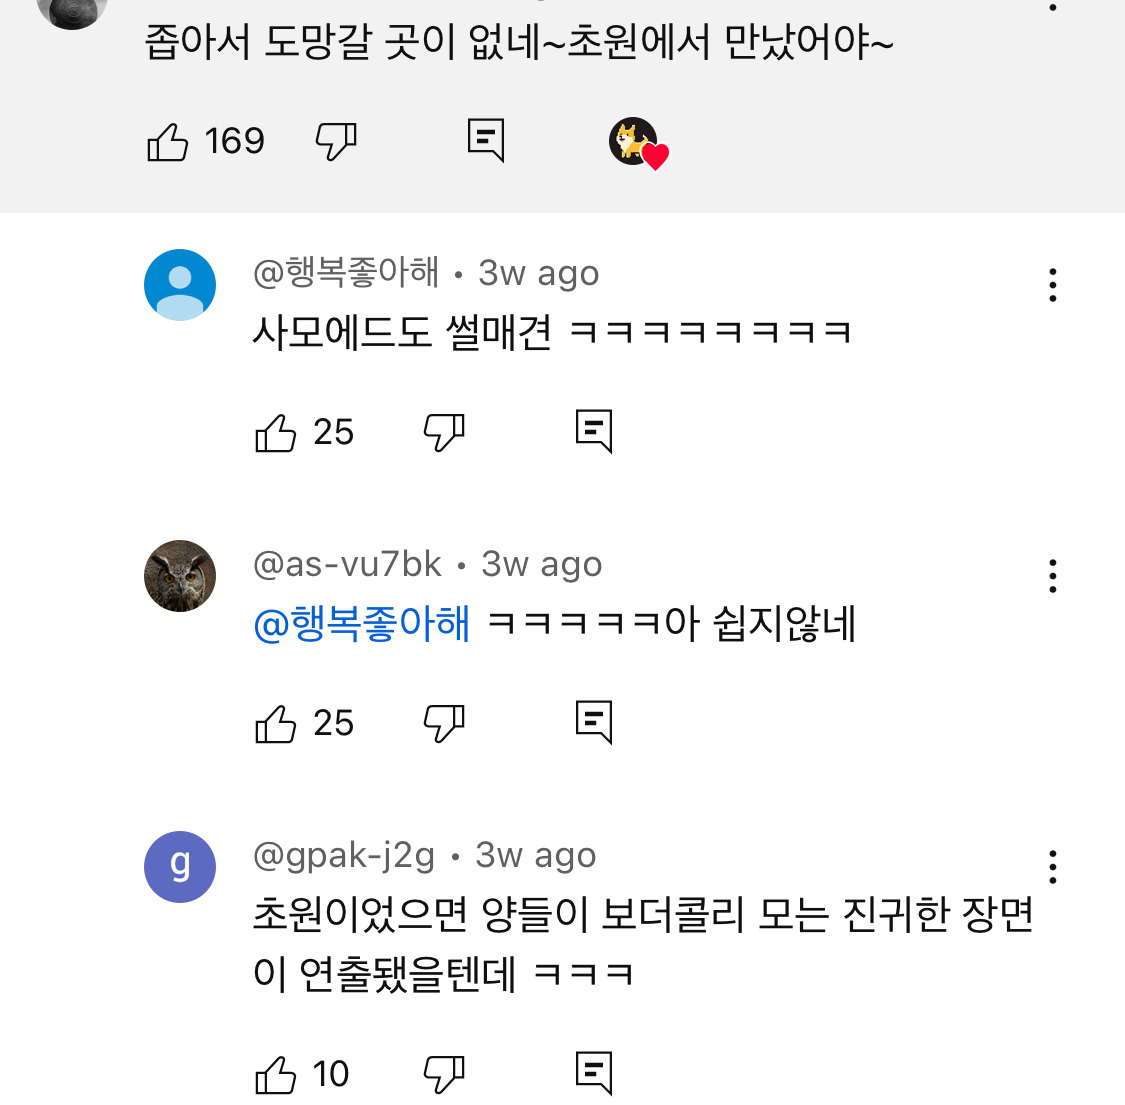Like the comment by @행복좋아해
Image resolution: width=1125 pixels, height=1105 pixels.
click(x=277, y=432)
